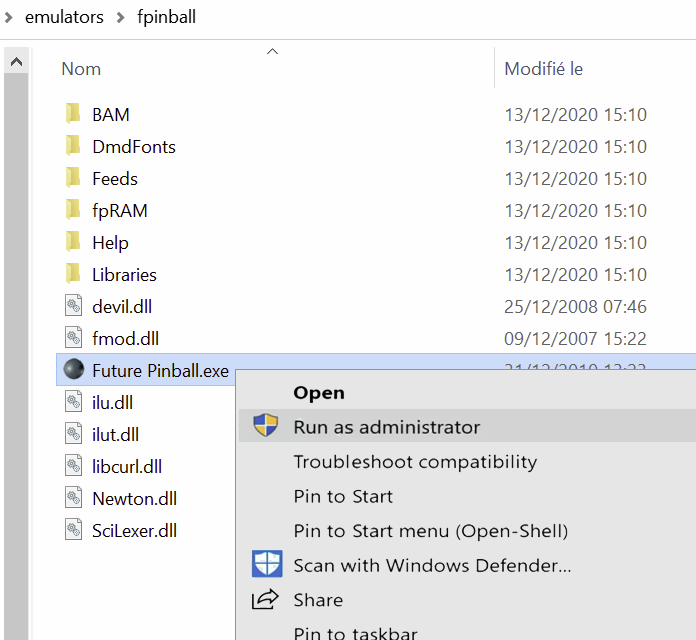
Task: Click the Windows Defender shield icon
Action: 266,565
